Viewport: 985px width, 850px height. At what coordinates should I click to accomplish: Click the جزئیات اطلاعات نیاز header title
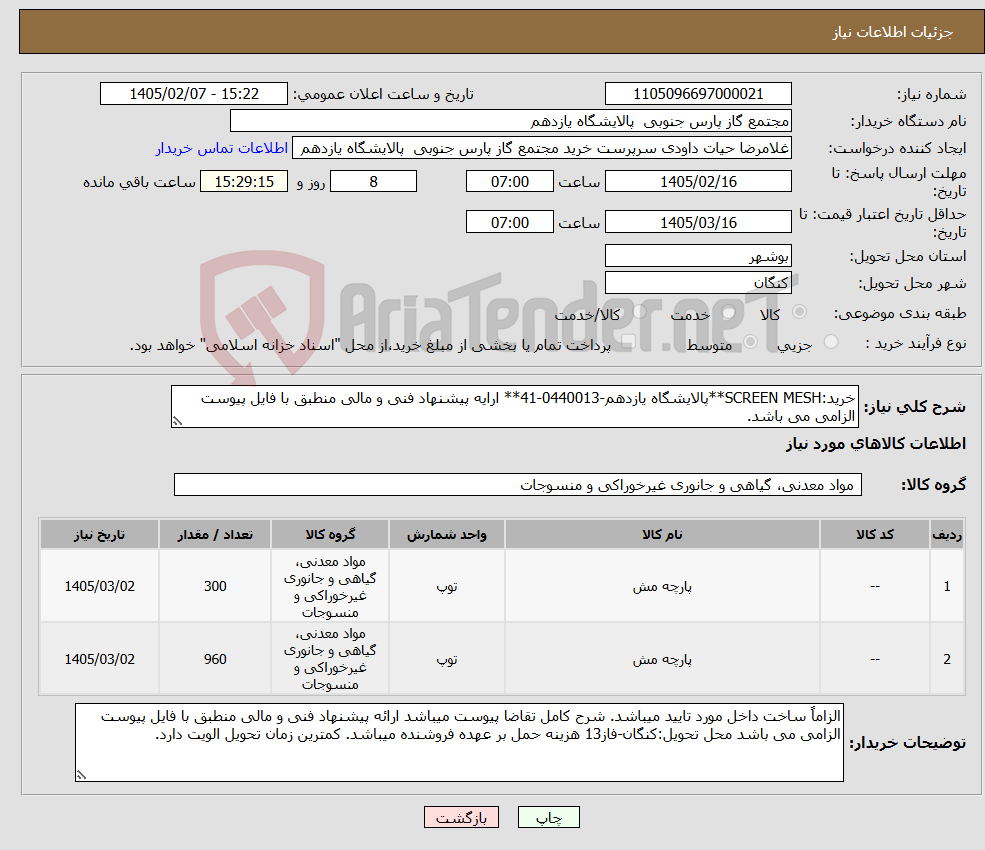(x=893, y=32)
